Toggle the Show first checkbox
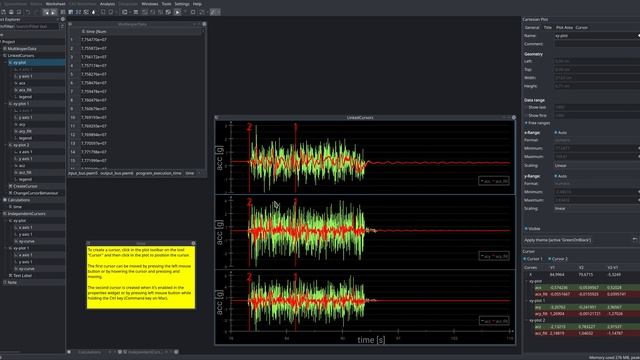This screenshot has width=640, height=360. point(526,116)
